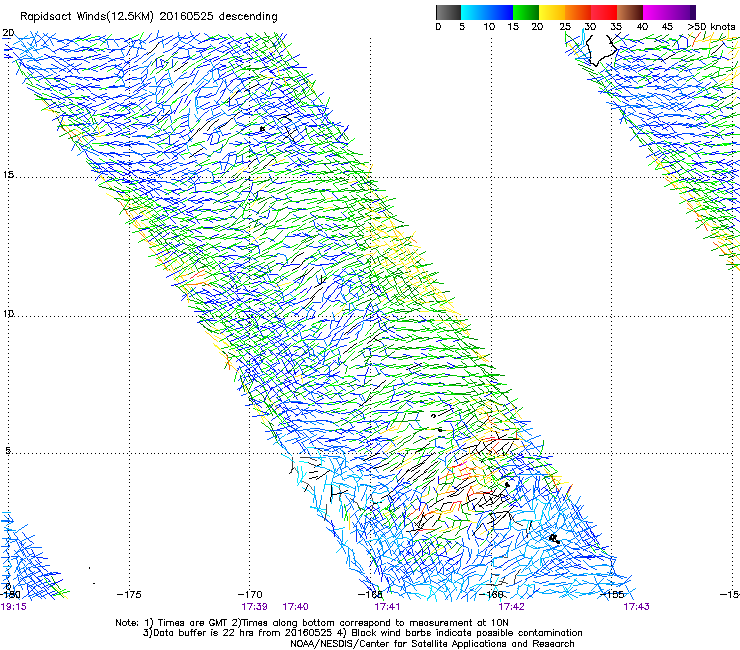Click the gray 0-5 knots color segment

[x=448, y=12]
